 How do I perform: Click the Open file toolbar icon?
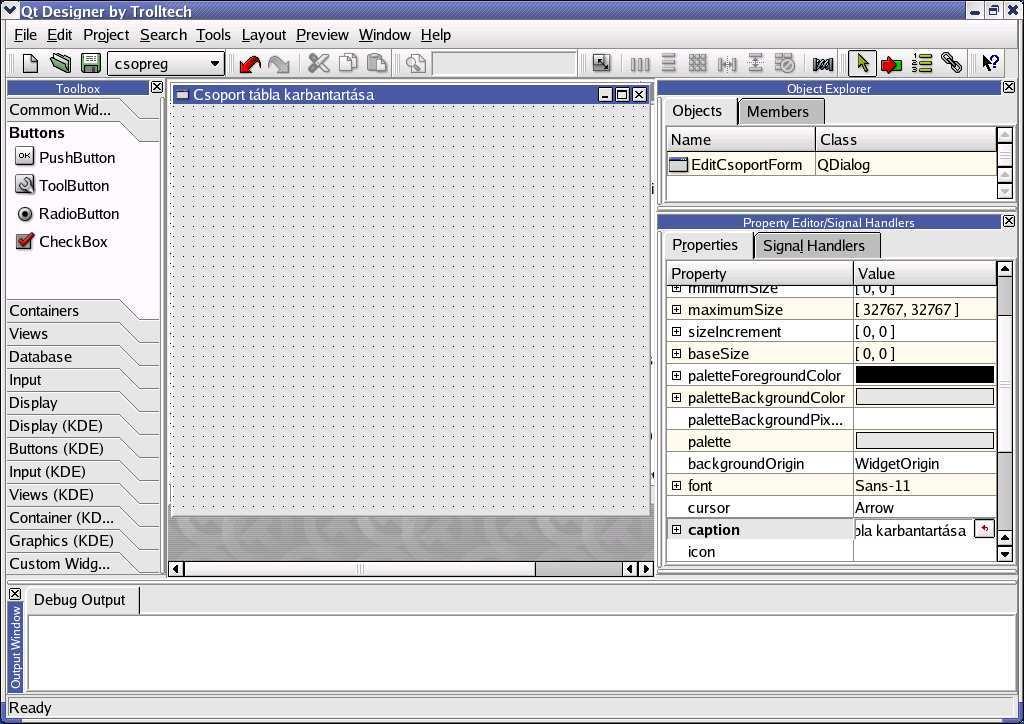point(60,63)
